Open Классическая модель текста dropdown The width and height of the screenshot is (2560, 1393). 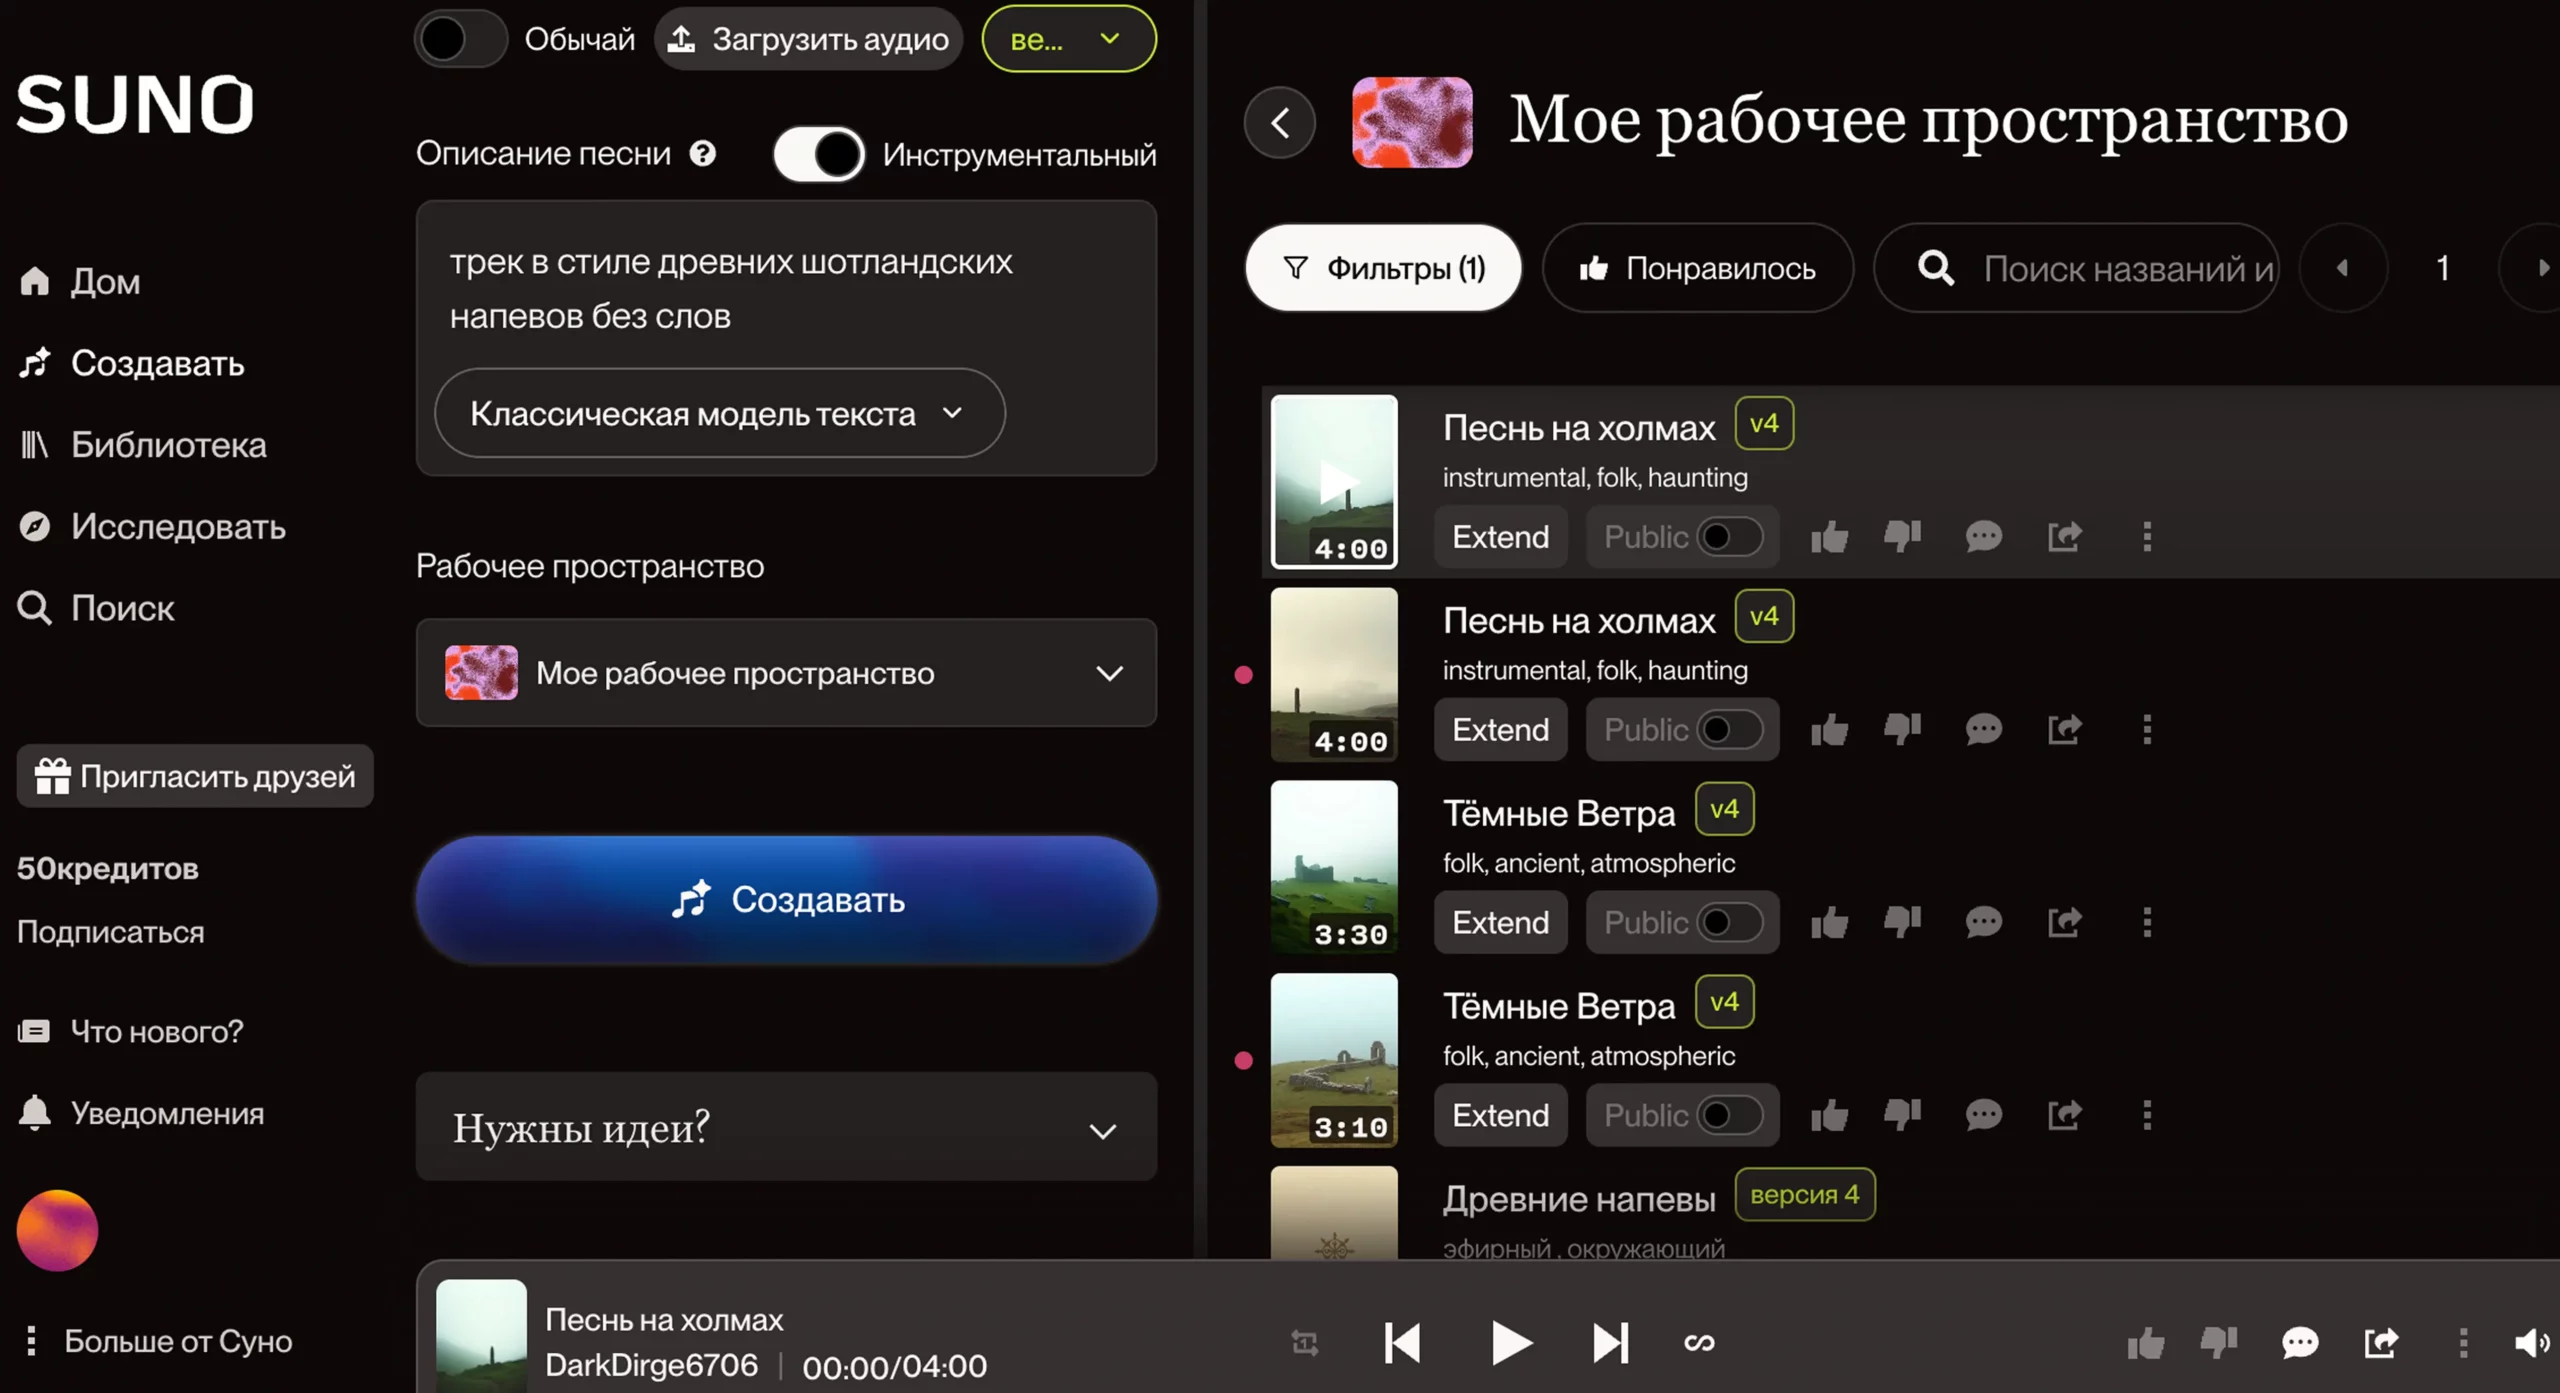pyautogui.click(x=719, y=413)
